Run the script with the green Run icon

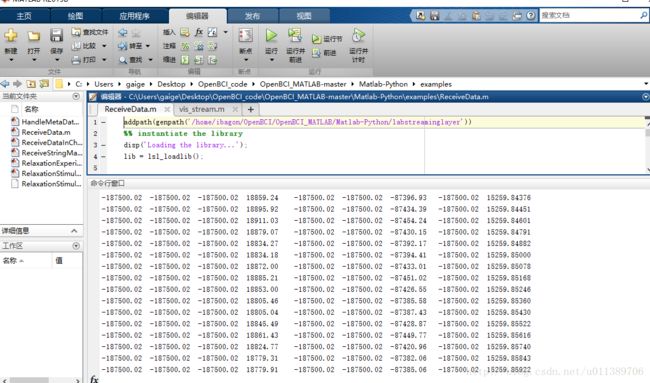(271, 36)
